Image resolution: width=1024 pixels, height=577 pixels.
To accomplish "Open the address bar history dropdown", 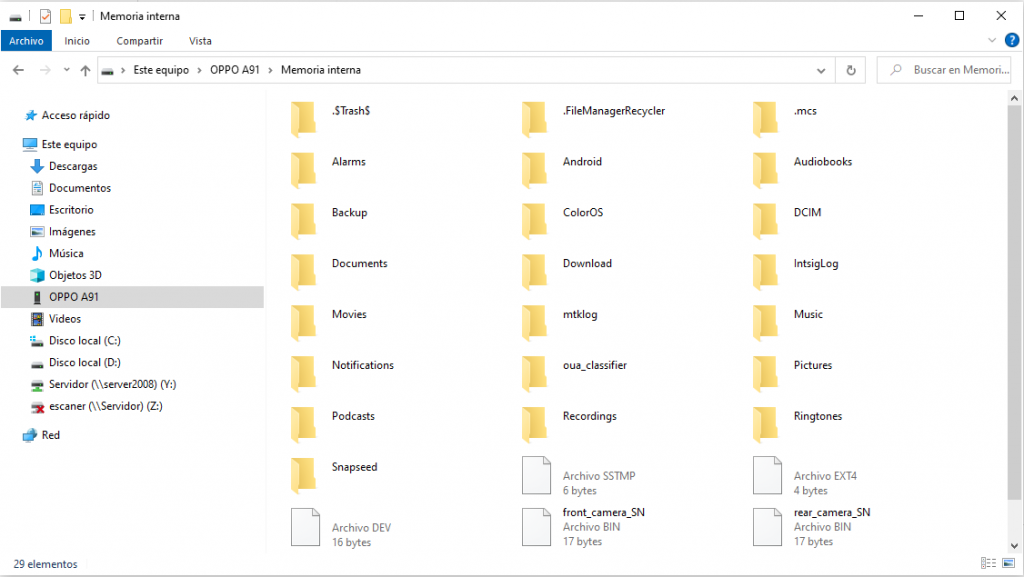I will 821,71.
